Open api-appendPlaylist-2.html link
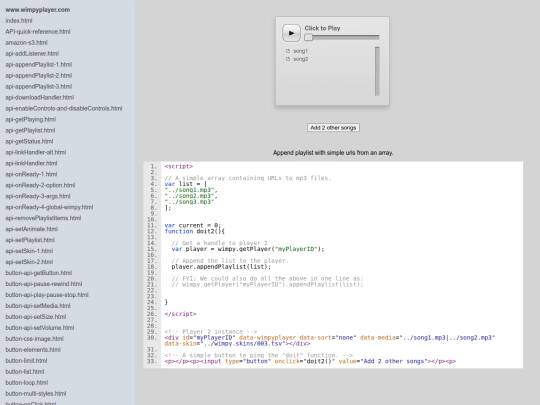The width and height of the screenshot is (540, 405). (39, 75)
